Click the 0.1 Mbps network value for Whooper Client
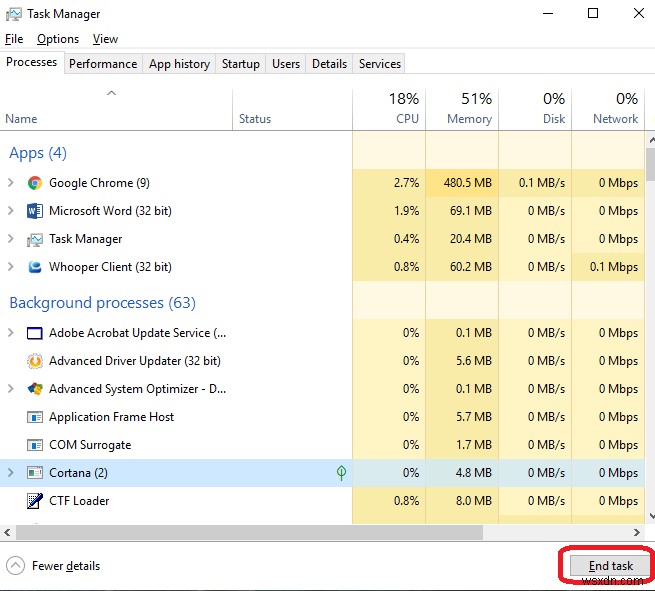 614,267
